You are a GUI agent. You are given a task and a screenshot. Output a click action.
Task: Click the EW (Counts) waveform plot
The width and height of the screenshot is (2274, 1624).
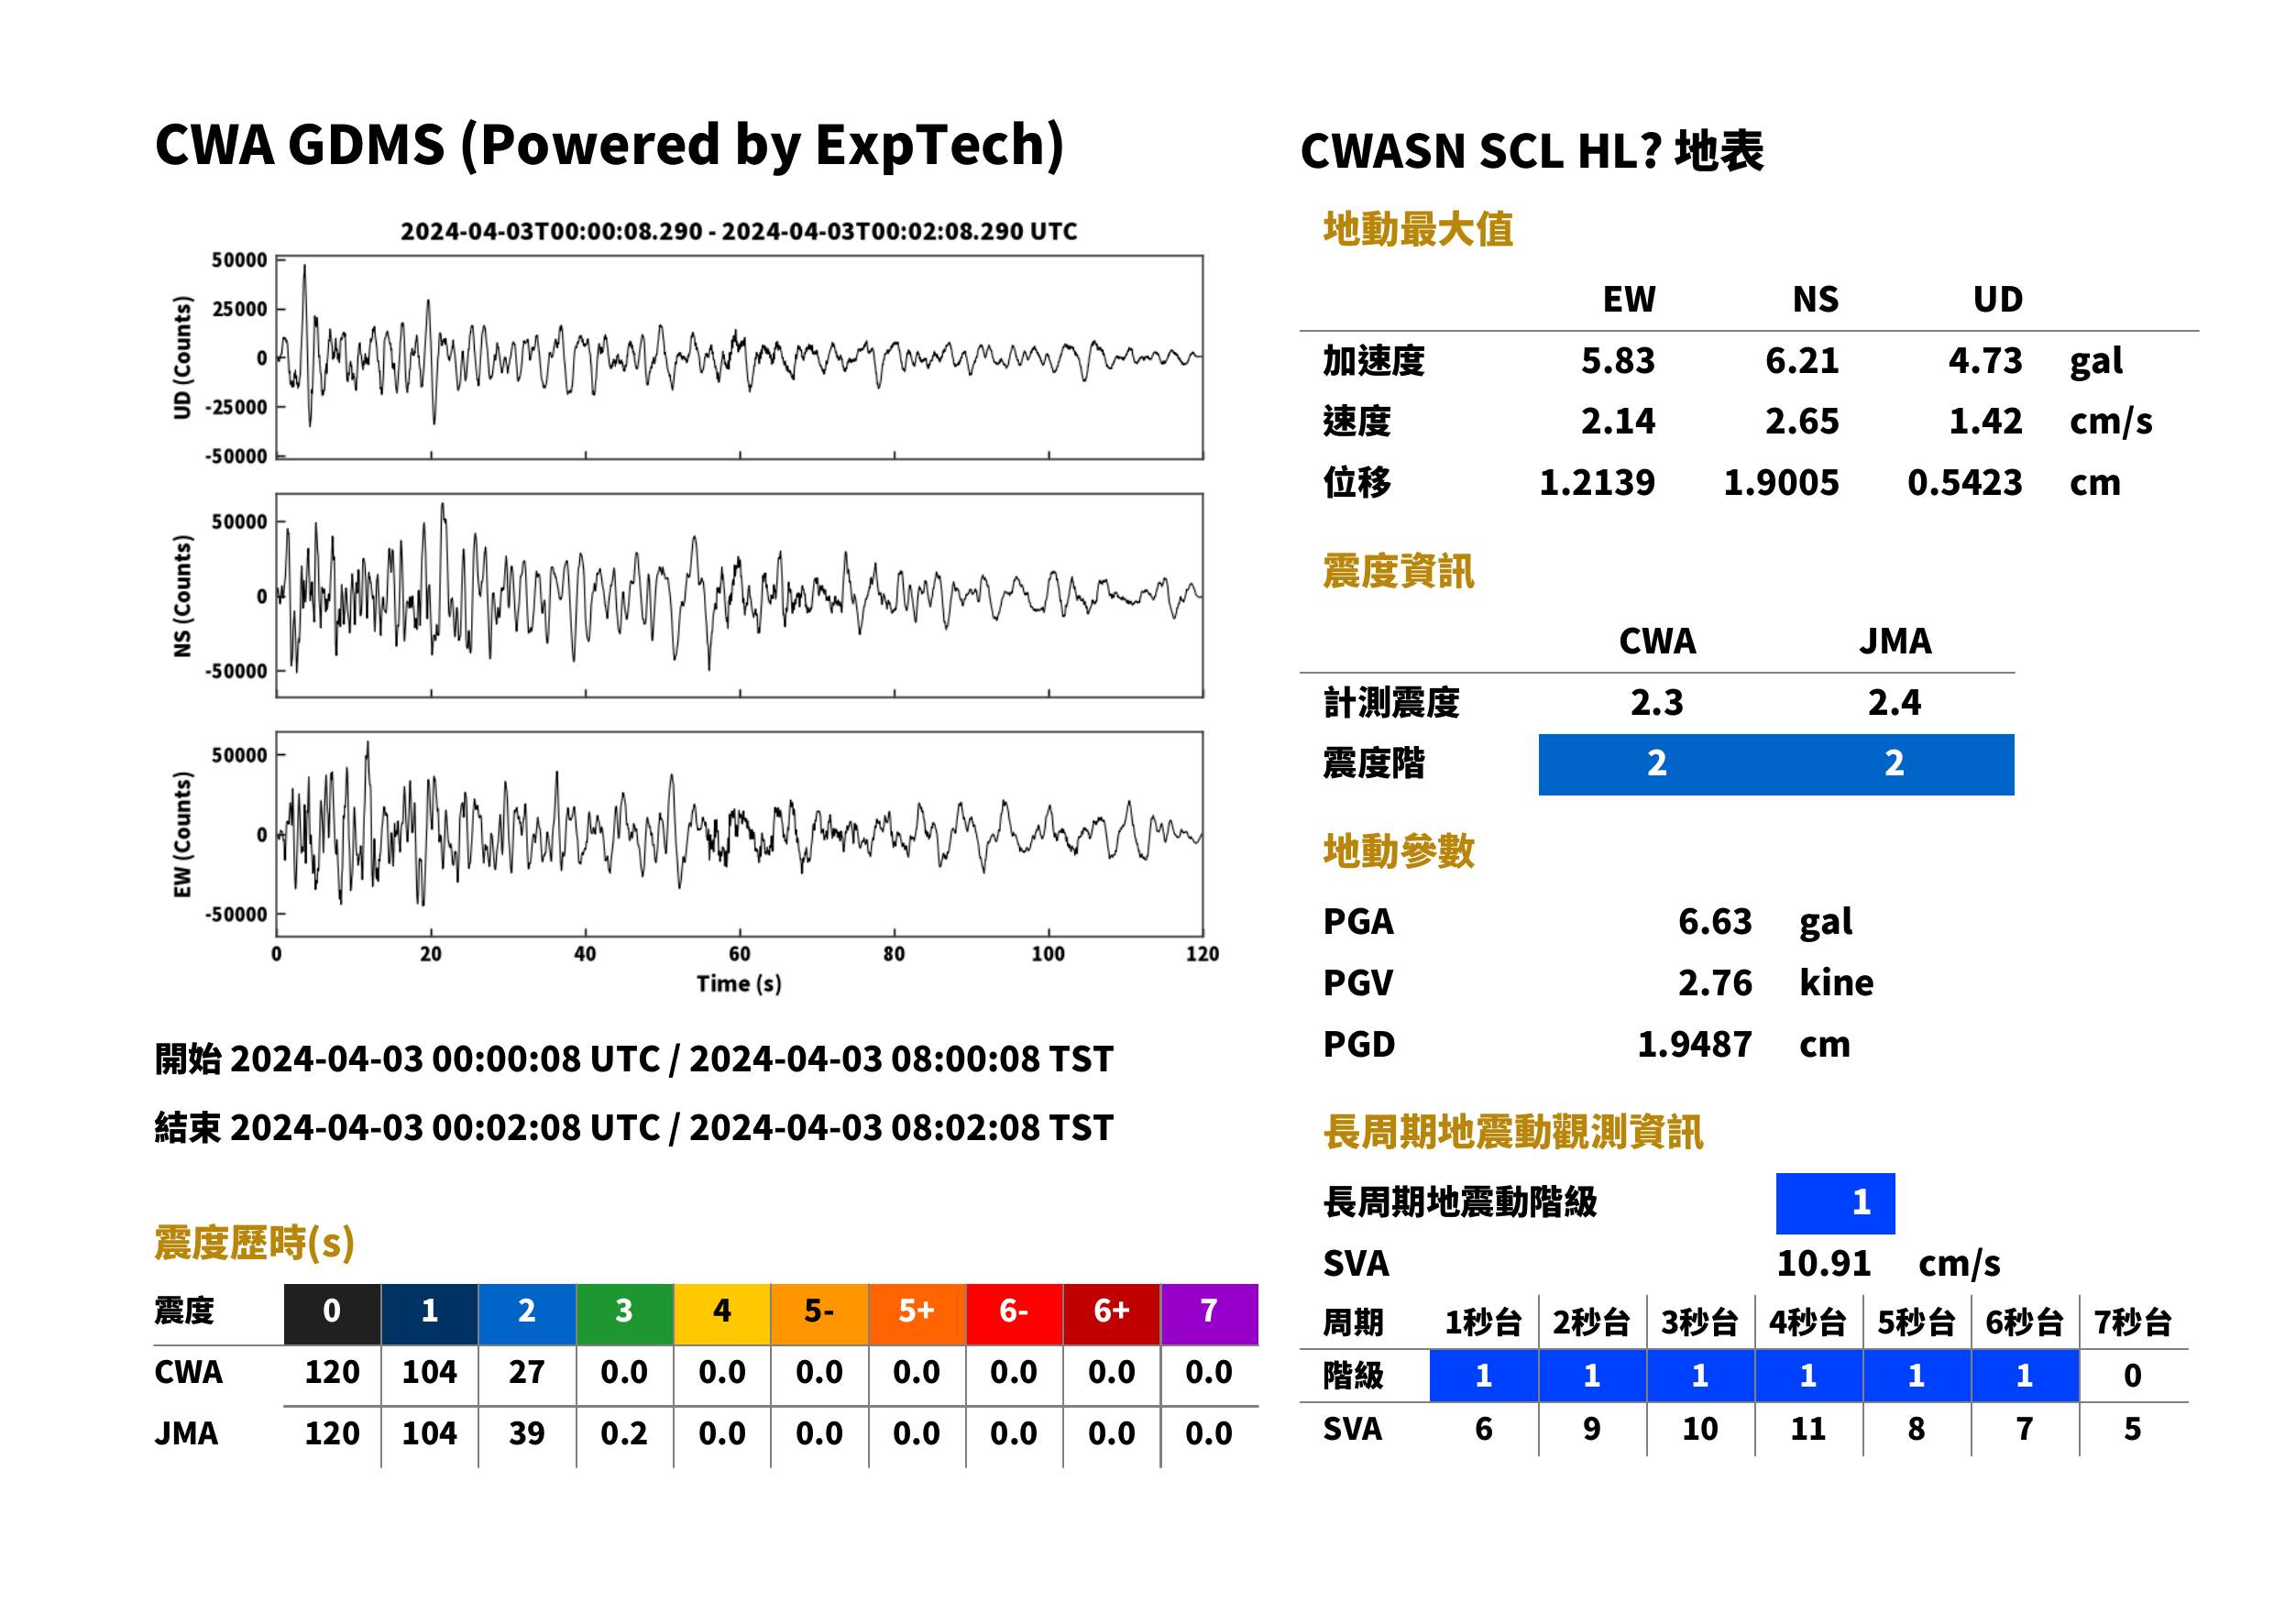pyautogui.click(x=739, y=834)
